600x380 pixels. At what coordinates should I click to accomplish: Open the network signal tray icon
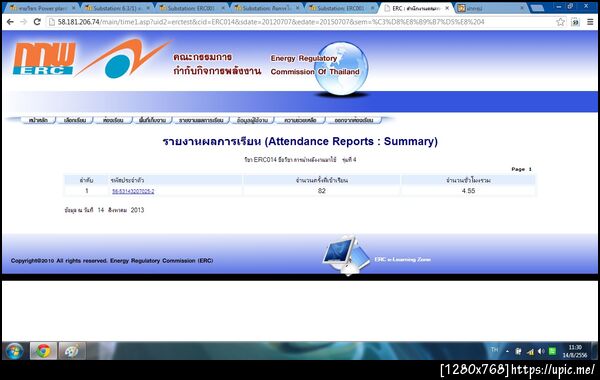(x=530, y=351)
